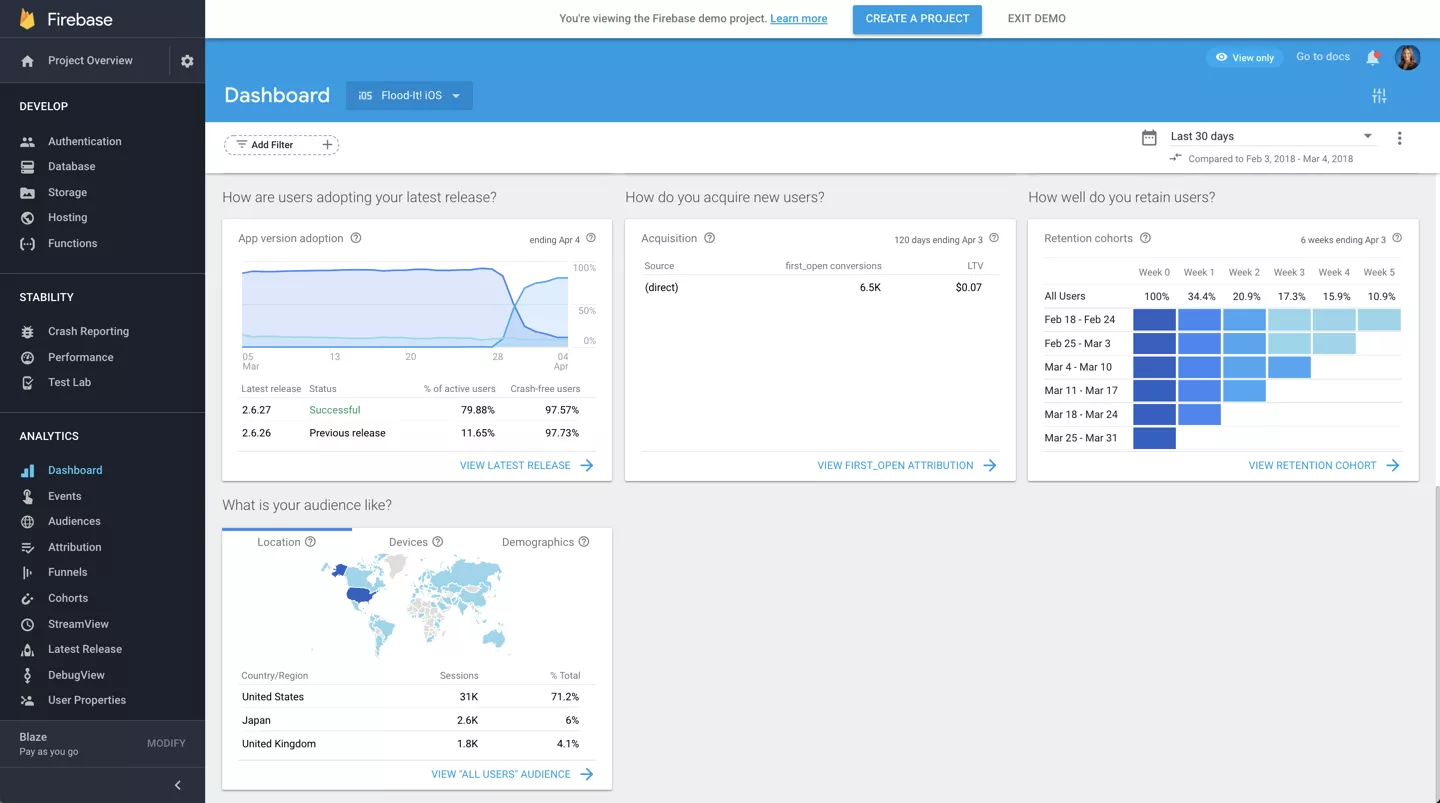Follow the Learn more link

tap(798, 19)
